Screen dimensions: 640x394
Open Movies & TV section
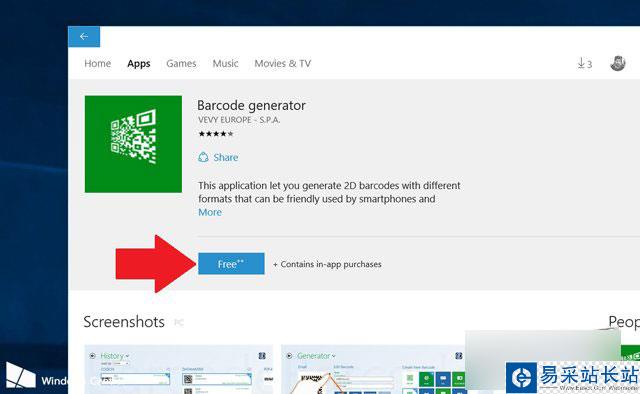click(282, 64)
